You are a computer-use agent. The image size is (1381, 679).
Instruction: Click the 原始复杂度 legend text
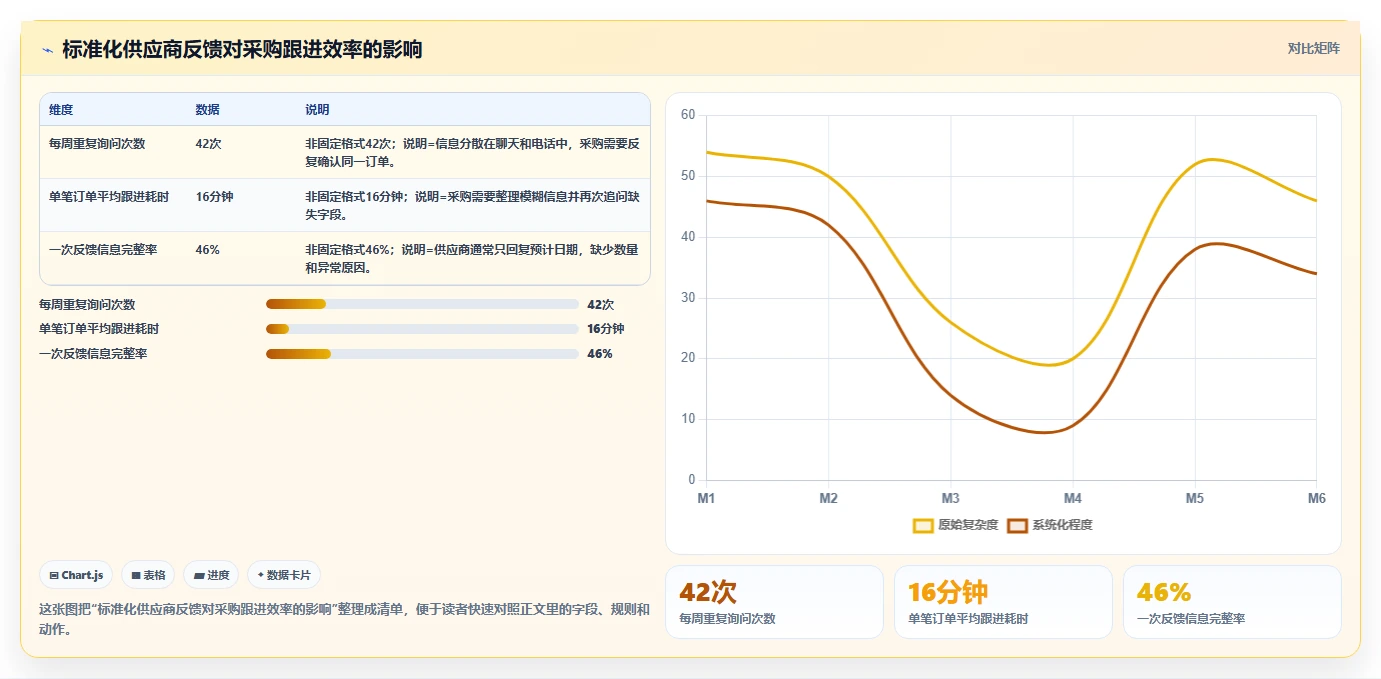(968, 525)
